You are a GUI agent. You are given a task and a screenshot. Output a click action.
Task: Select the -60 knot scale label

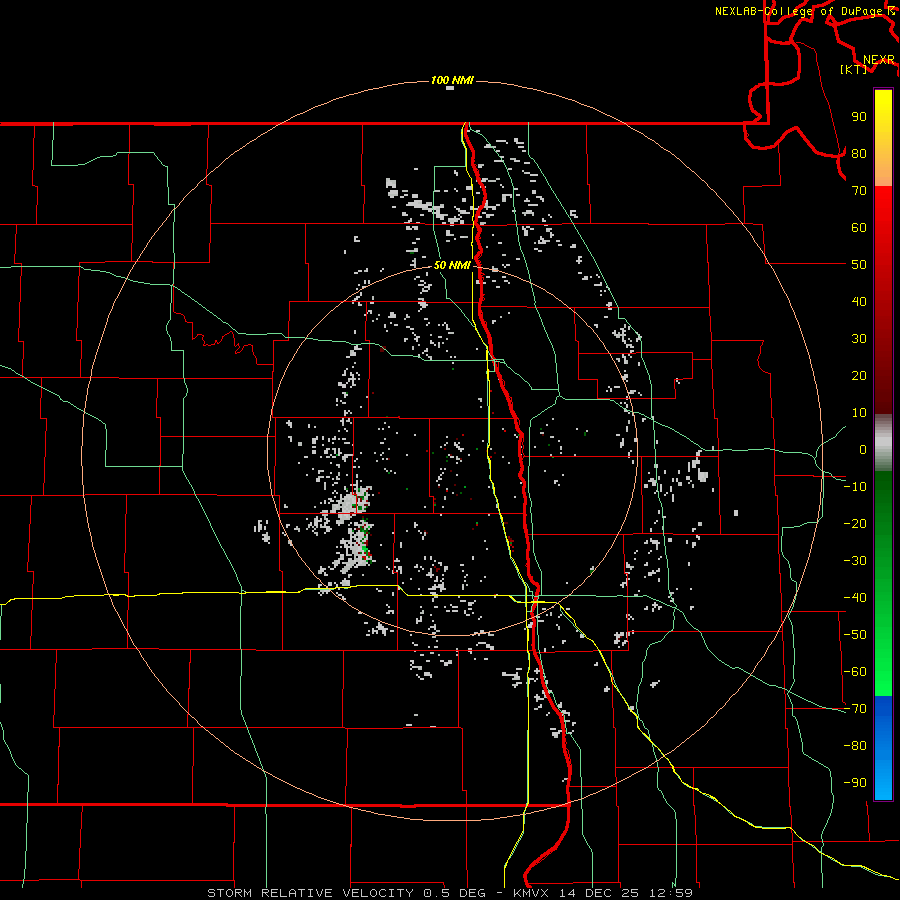(x=855, y=672)
